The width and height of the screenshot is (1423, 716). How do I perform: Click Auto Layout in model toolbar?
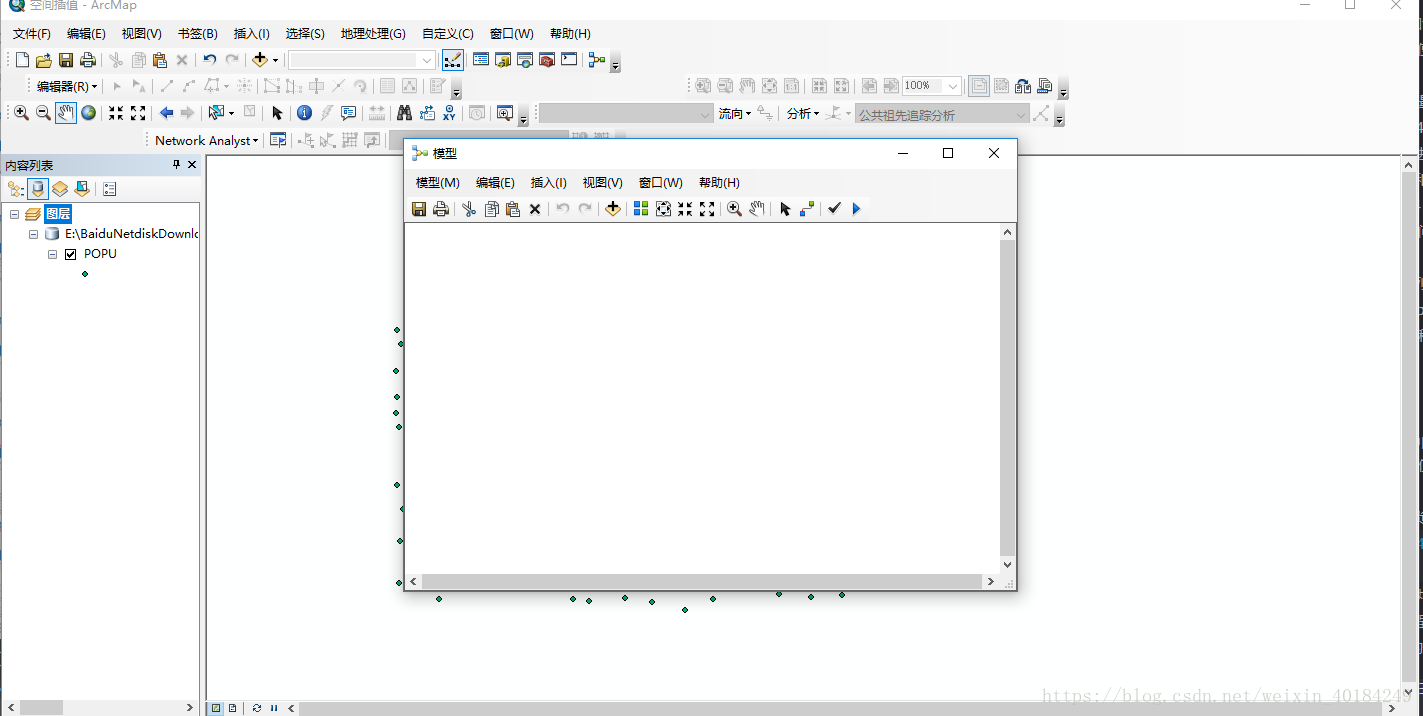tap(641, 208)
